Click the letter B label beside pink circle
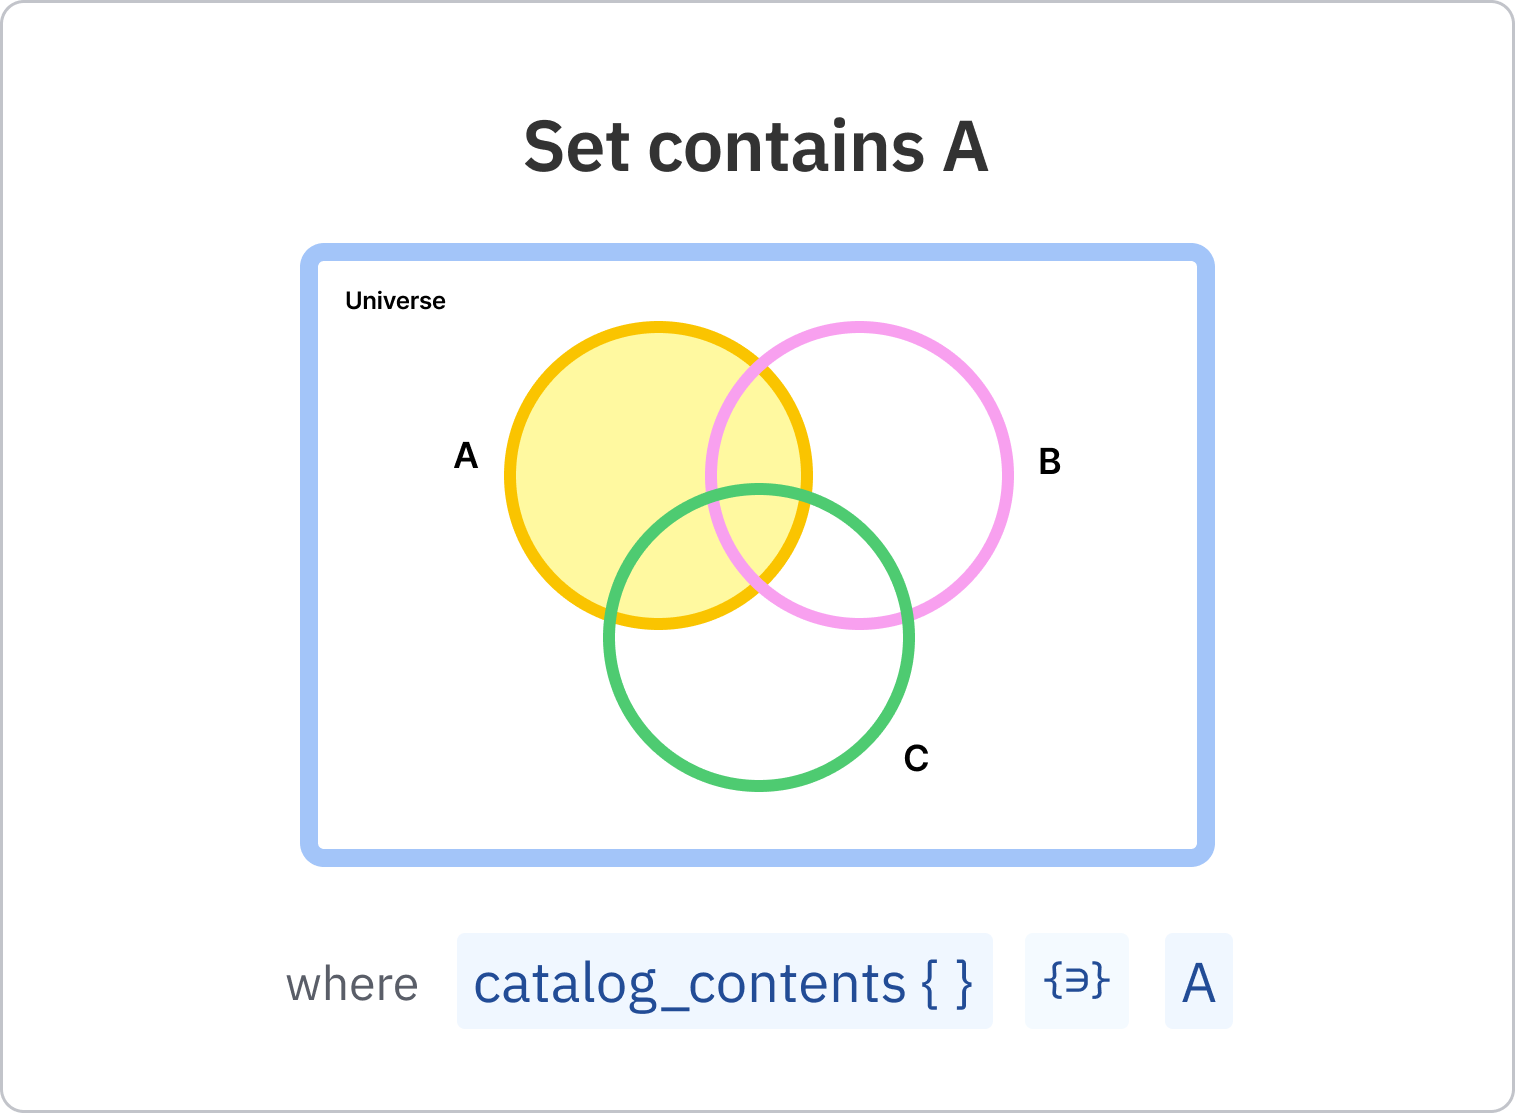This screenshot has height=1113, width=1515. [x=1049, y=462]
